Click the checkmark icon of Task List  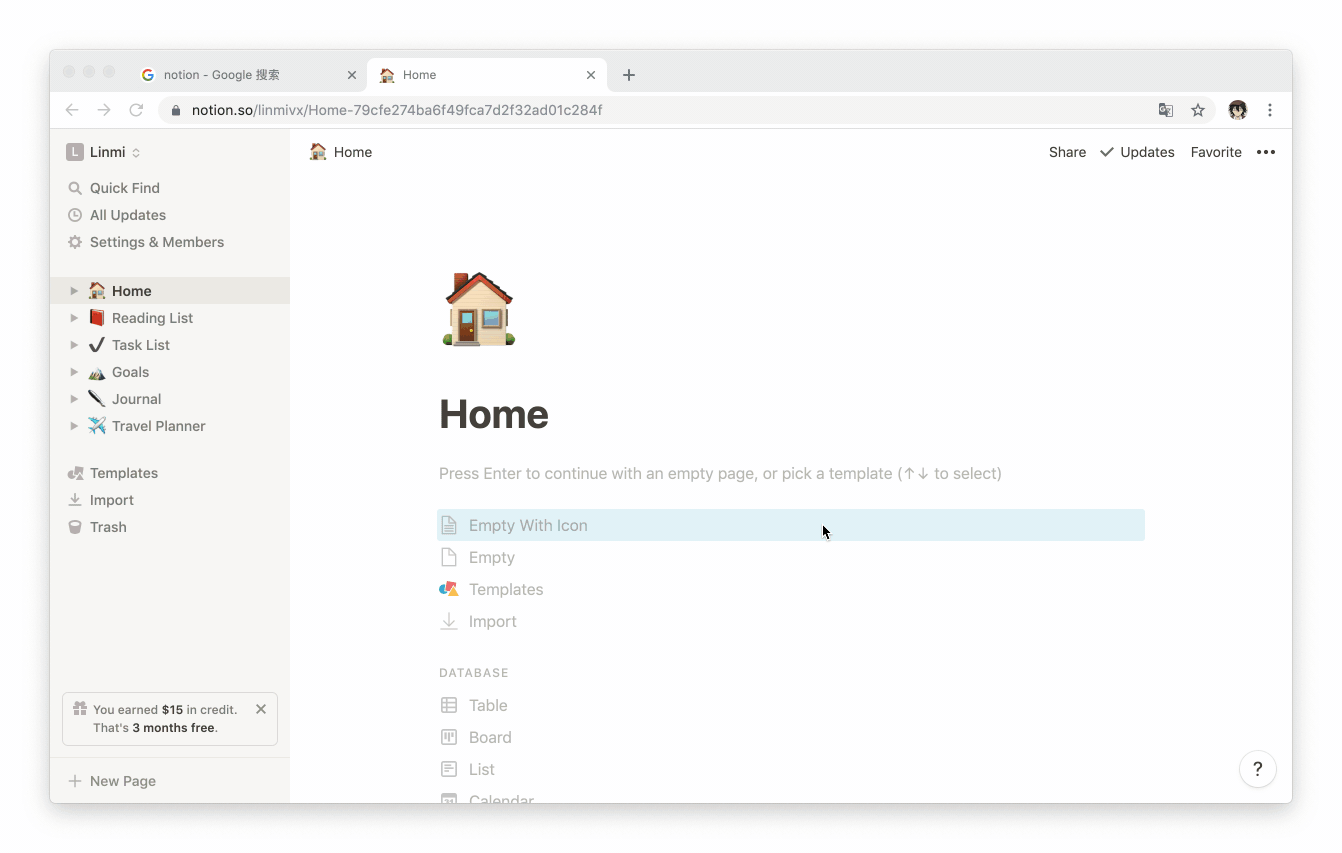(97, 345)
